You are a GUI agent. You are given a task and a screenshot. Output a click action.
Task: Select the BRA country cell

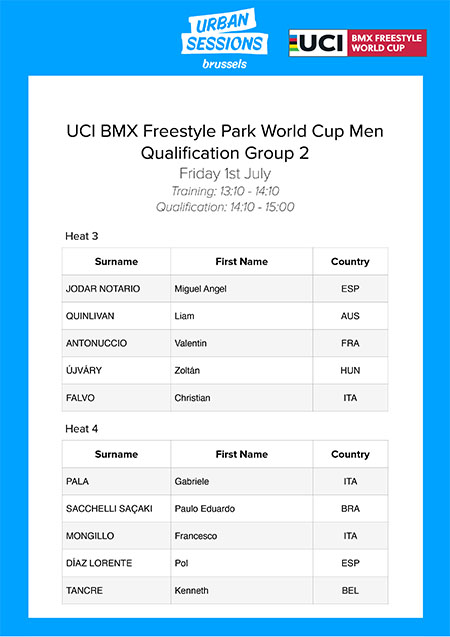pos(350,509)
